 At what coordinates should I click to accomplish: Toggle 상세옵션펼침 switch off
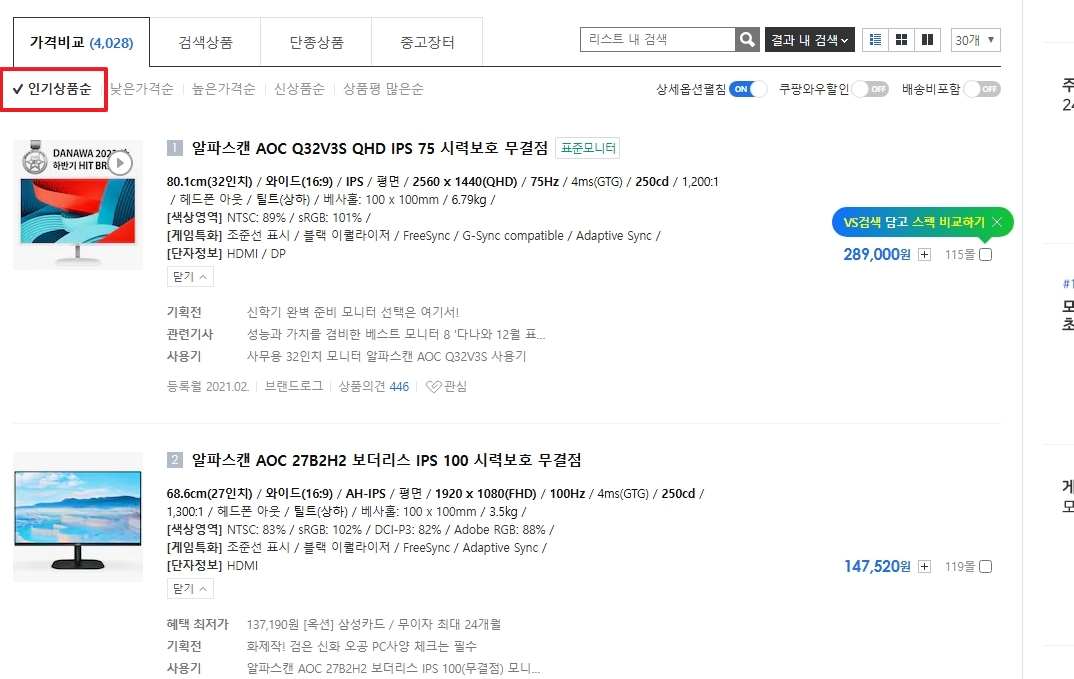tap(747, 89)
